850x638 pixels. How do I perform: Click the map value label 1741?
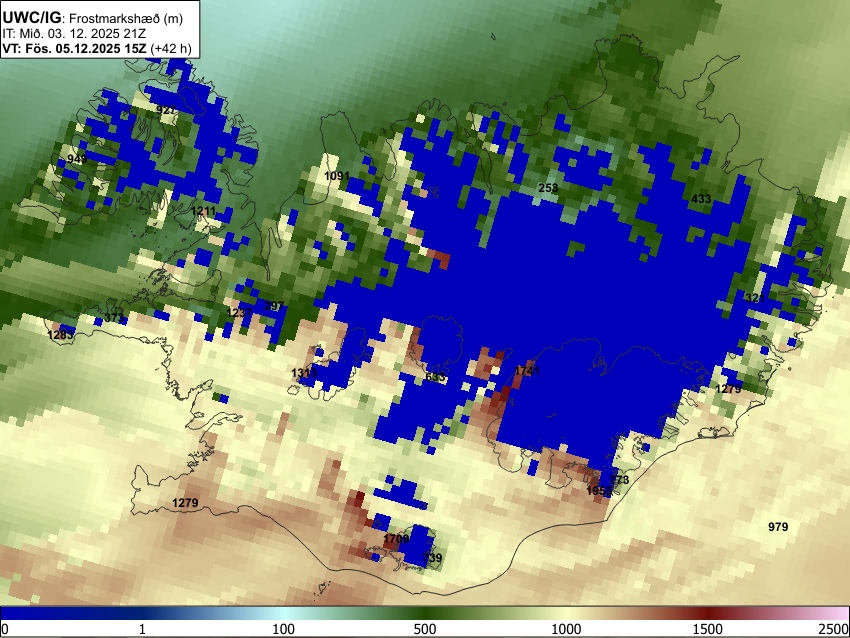click(x=527, y=371)
